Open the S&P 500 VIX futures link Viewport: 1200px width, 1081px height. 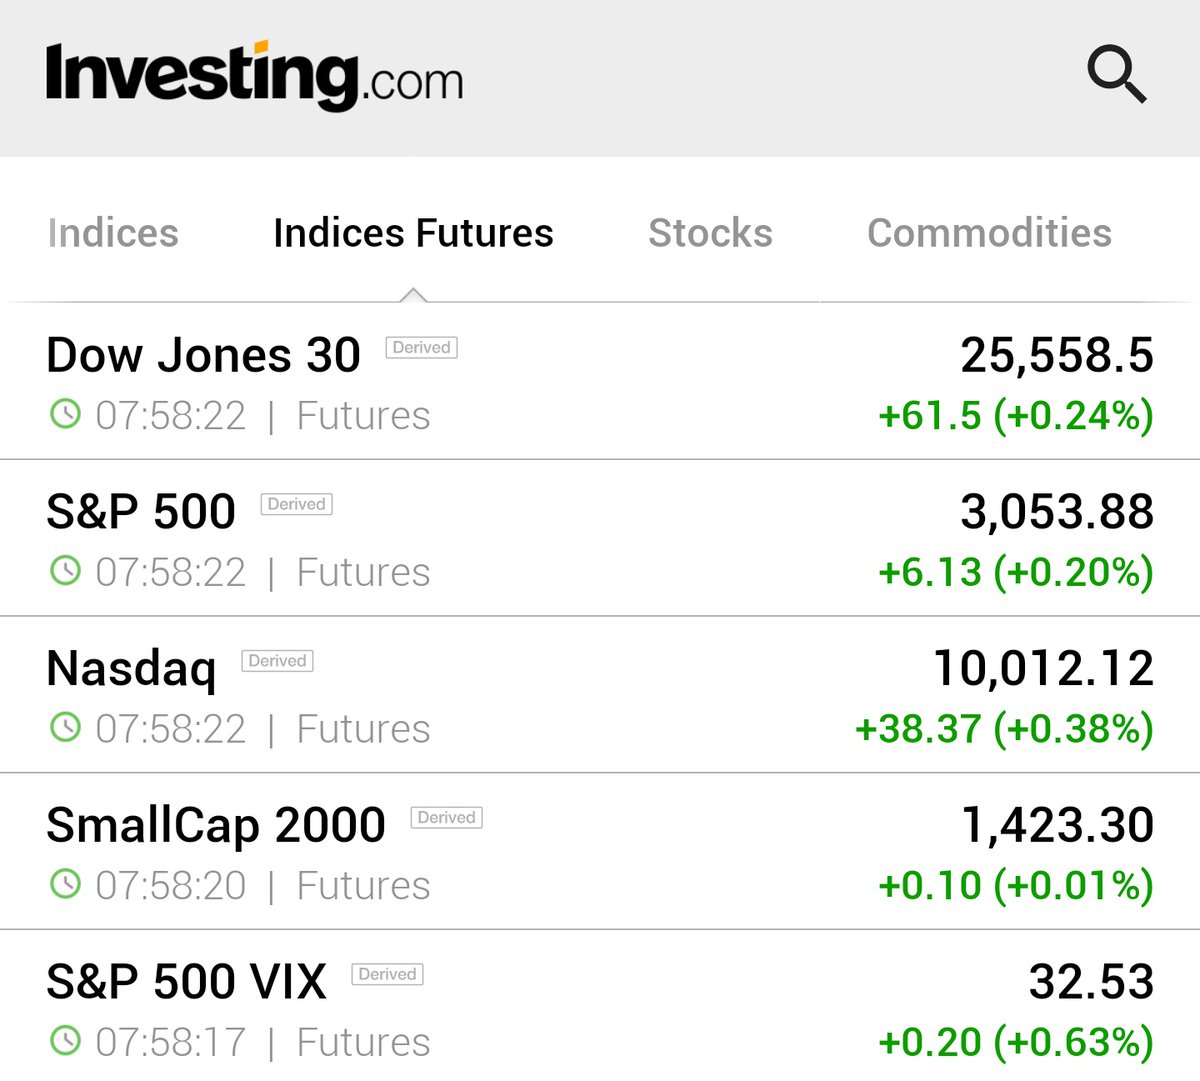click(x=187, y=982)
